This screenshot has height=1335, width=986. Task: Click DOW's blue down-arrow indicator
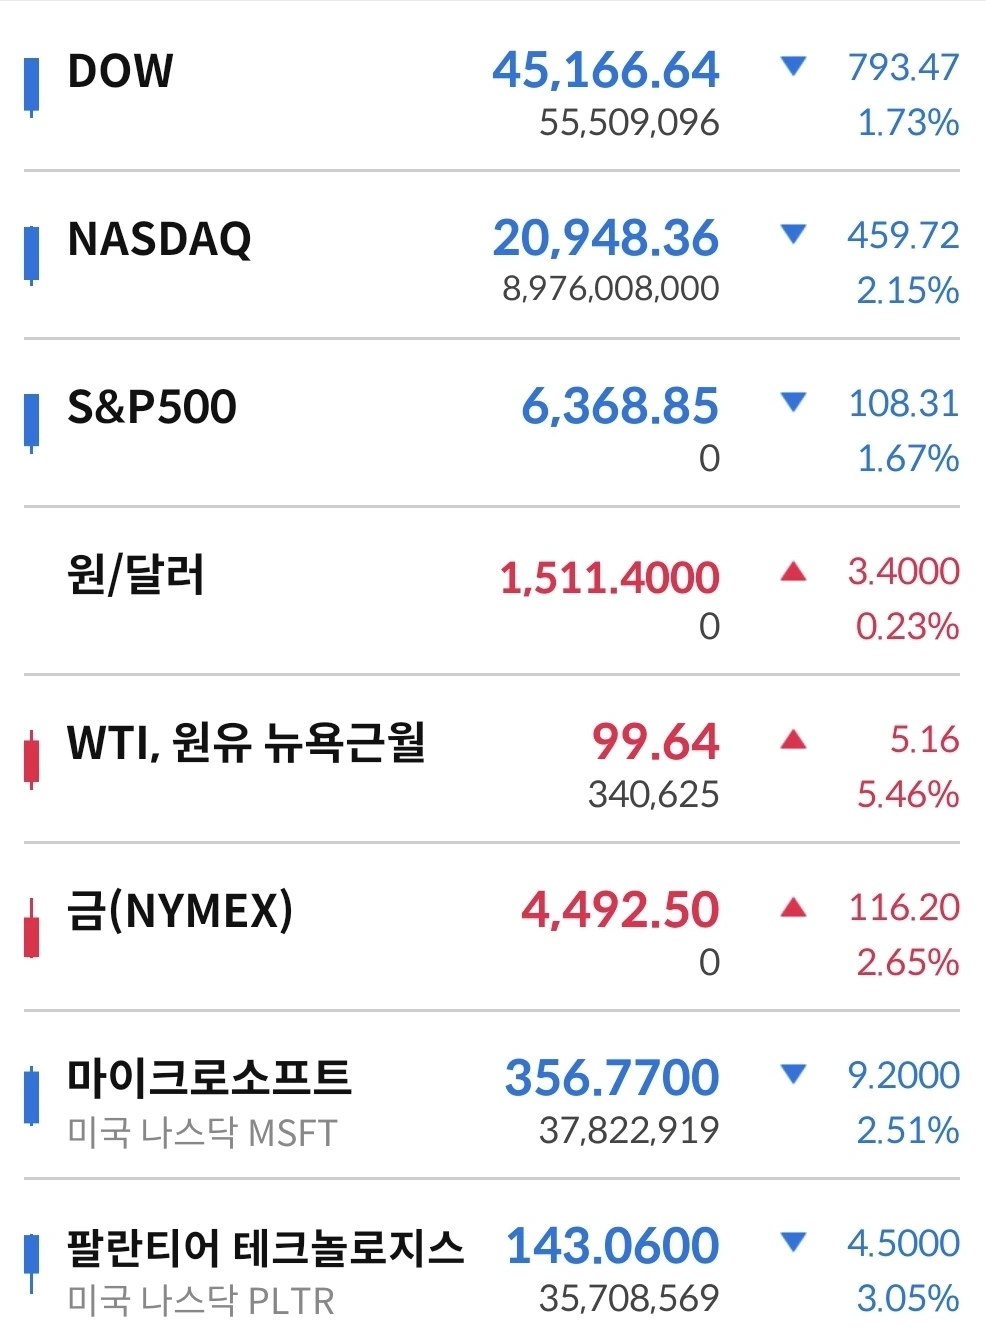793,67
